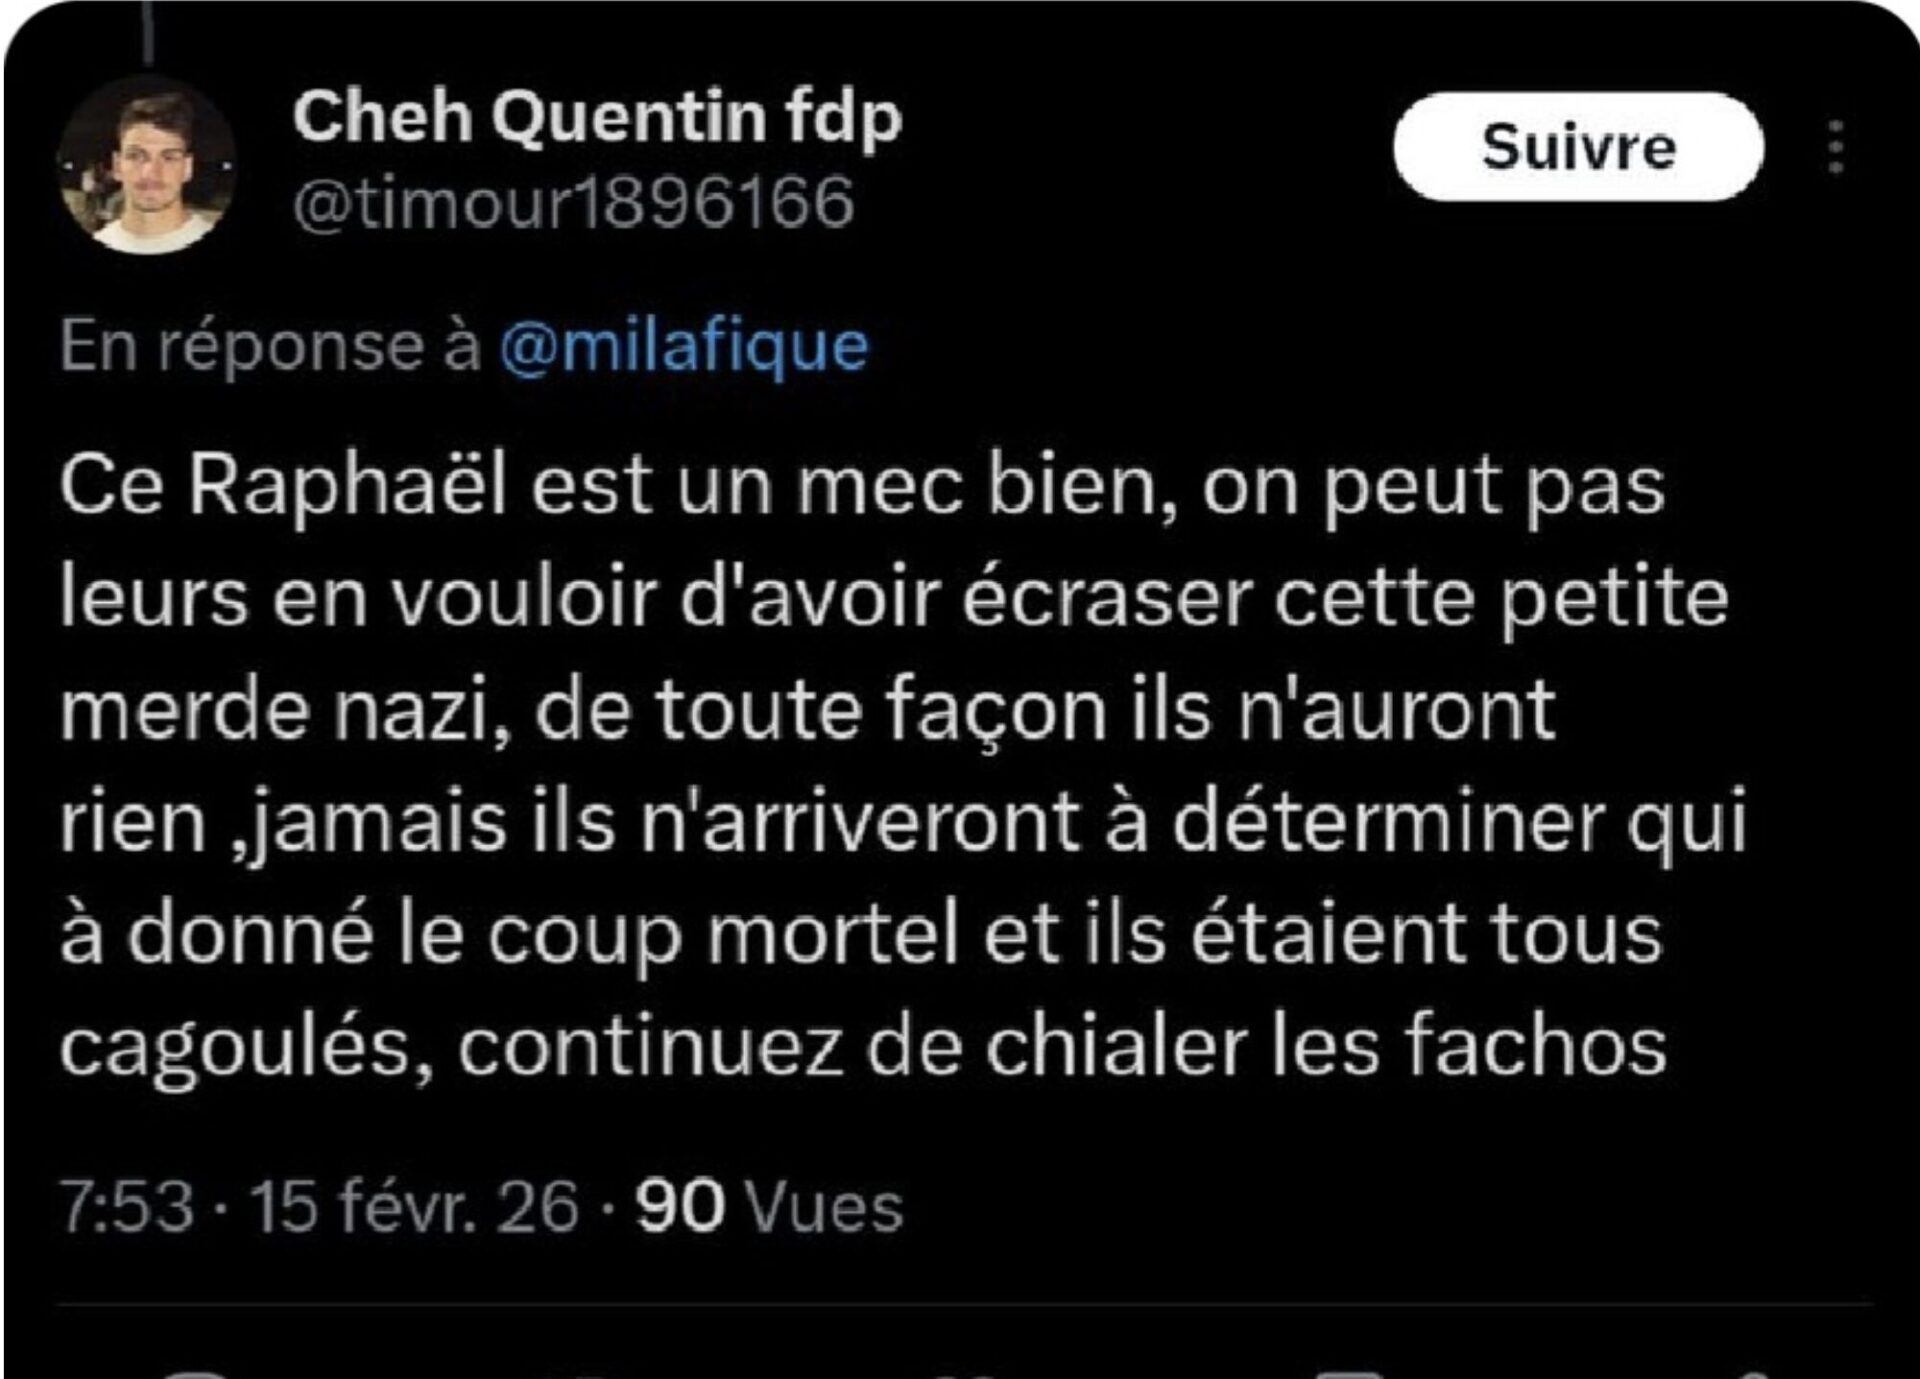Open the author's profile picture
1920x1379 pixels.
click(147, 166)
